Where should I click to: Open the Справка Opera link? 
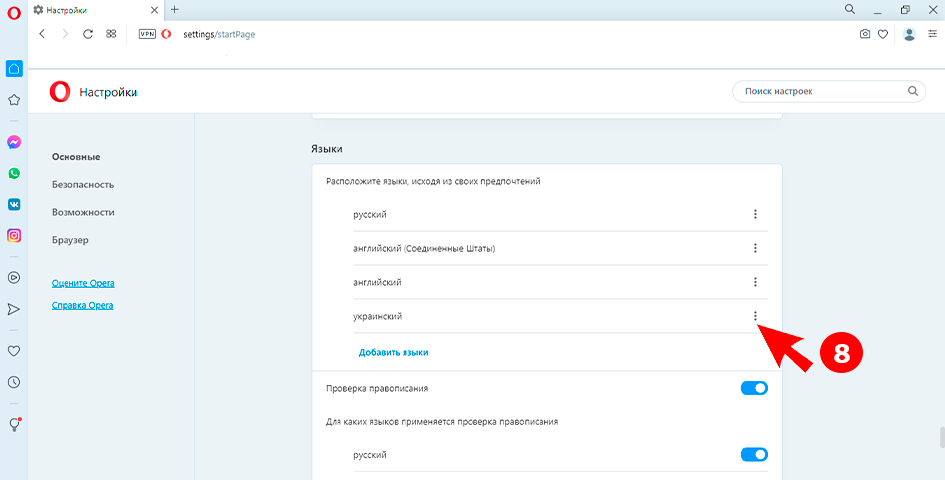(x=82, y=306)
